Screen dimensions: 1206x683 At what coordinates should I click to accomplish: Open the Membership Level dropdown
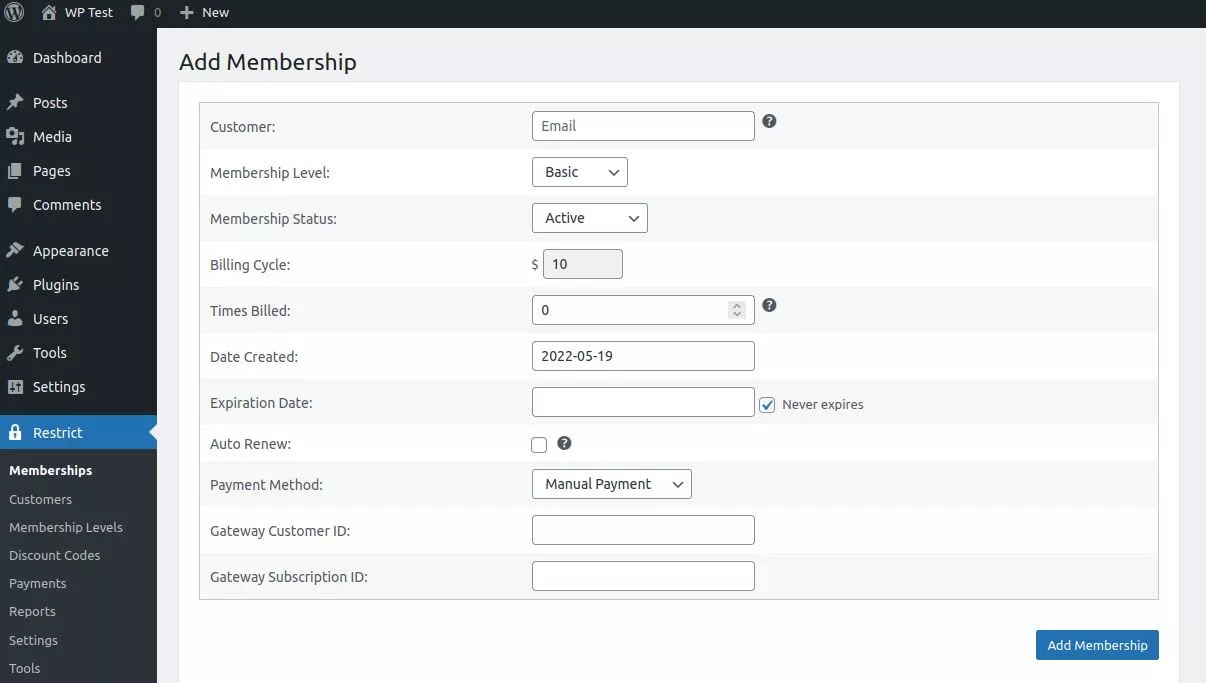coord(580,172)
